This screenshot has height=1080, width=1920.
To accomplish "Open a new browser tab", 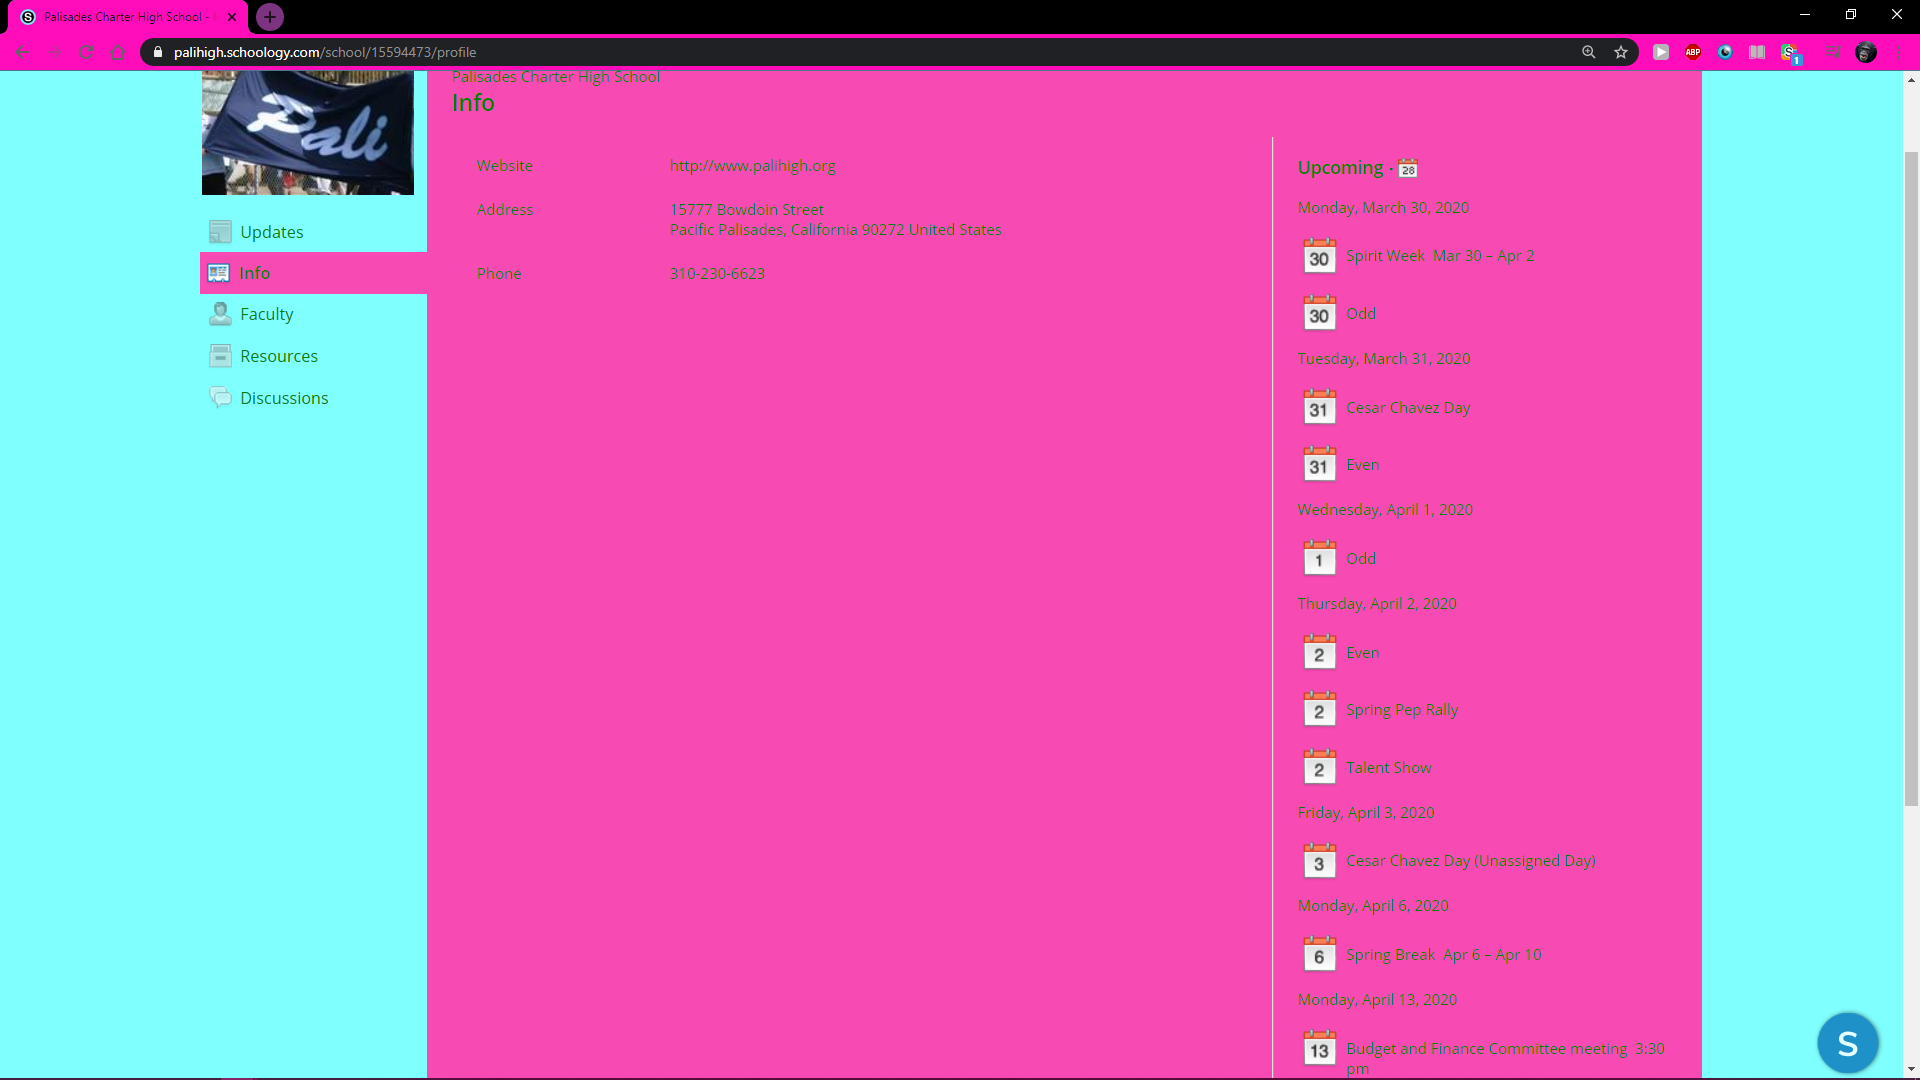I will [x=270, y=17].
